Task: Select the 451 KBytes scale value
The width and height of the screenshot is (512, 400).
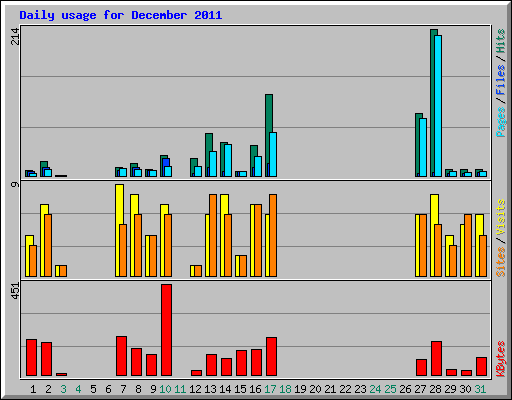Action: tap(15, 291)
